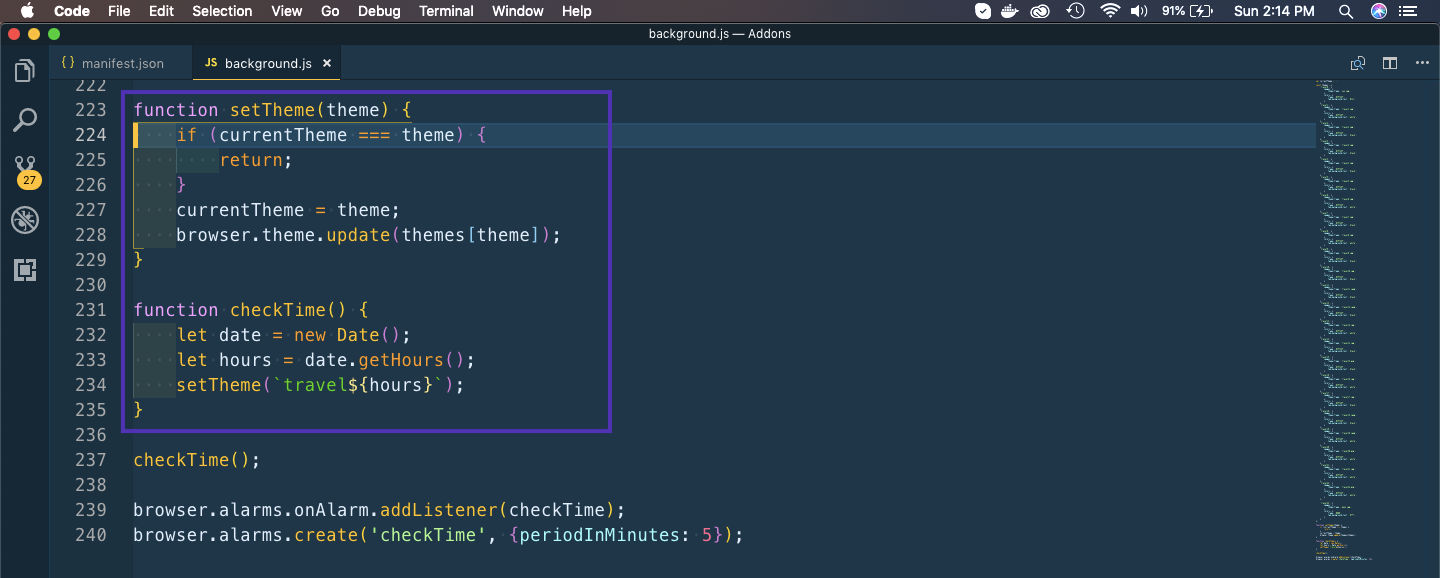Open the Help menu
Image resolution: width=1440 pixels, height=578 pixels.
tap(577, 11)
